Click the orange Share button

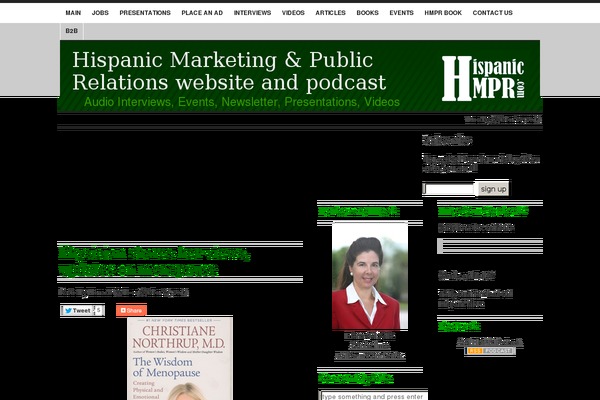click(x=131, y=310)
